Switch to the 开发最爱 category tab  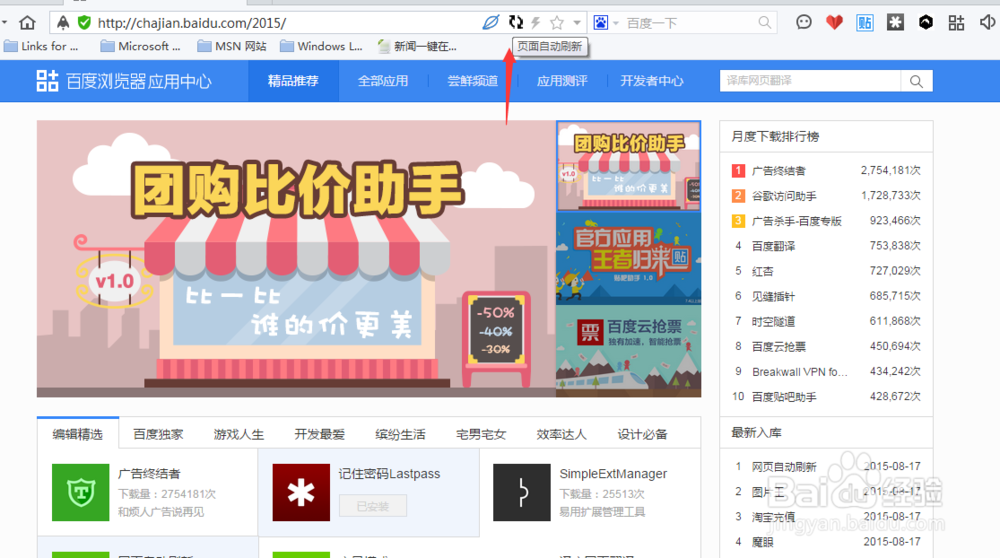[320, 434]
